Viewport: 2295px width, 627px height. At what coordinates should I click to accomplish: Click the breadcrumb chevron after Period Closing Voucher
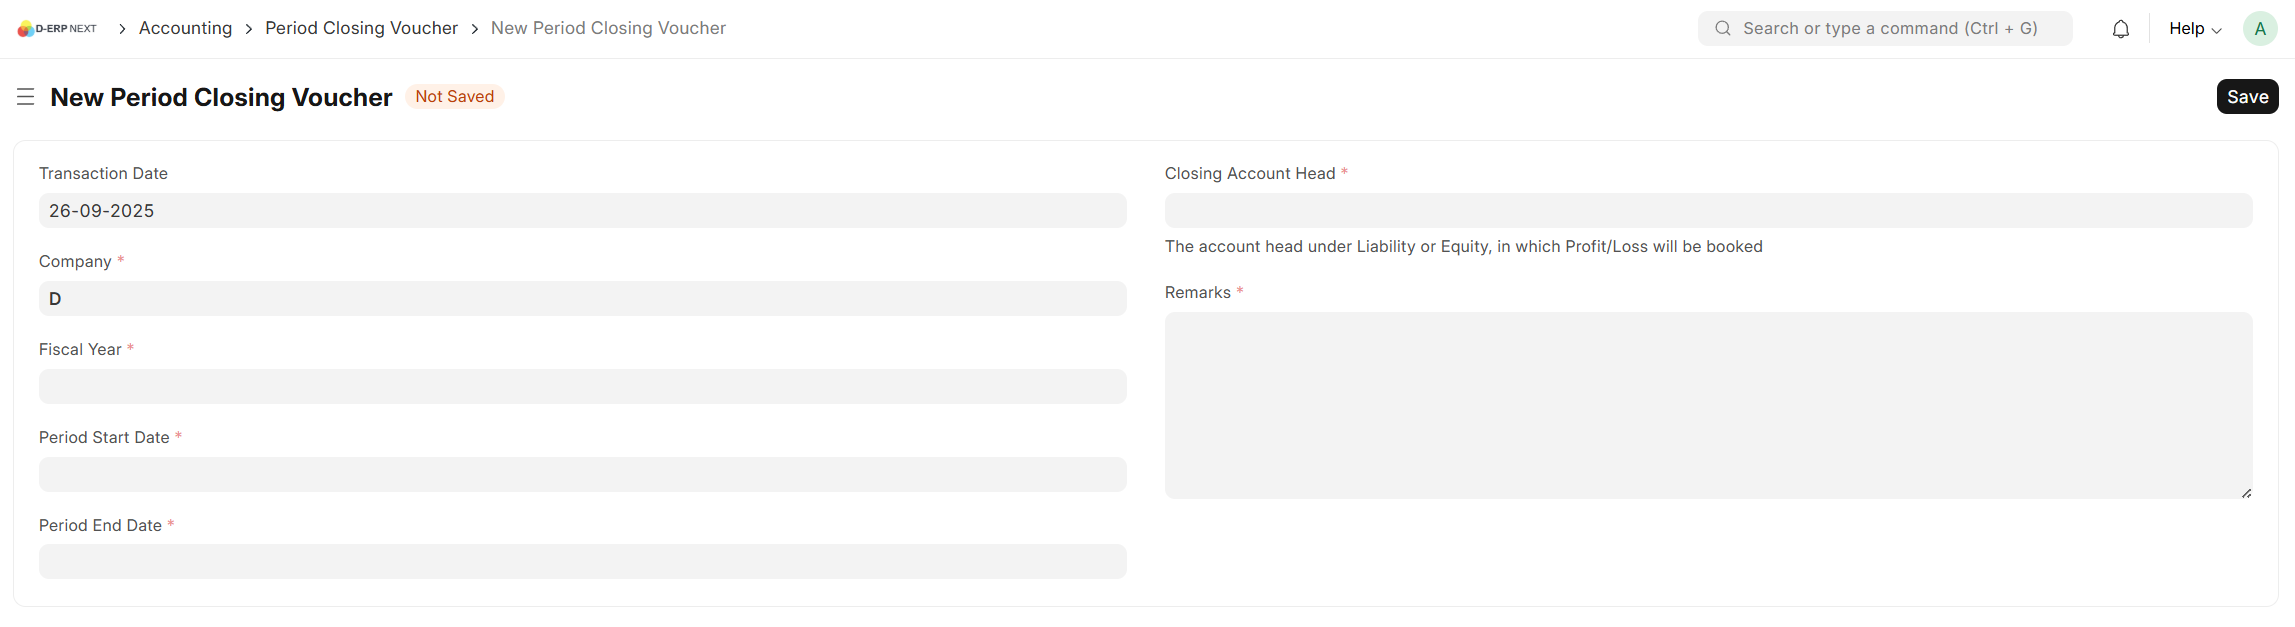[474, 29]
